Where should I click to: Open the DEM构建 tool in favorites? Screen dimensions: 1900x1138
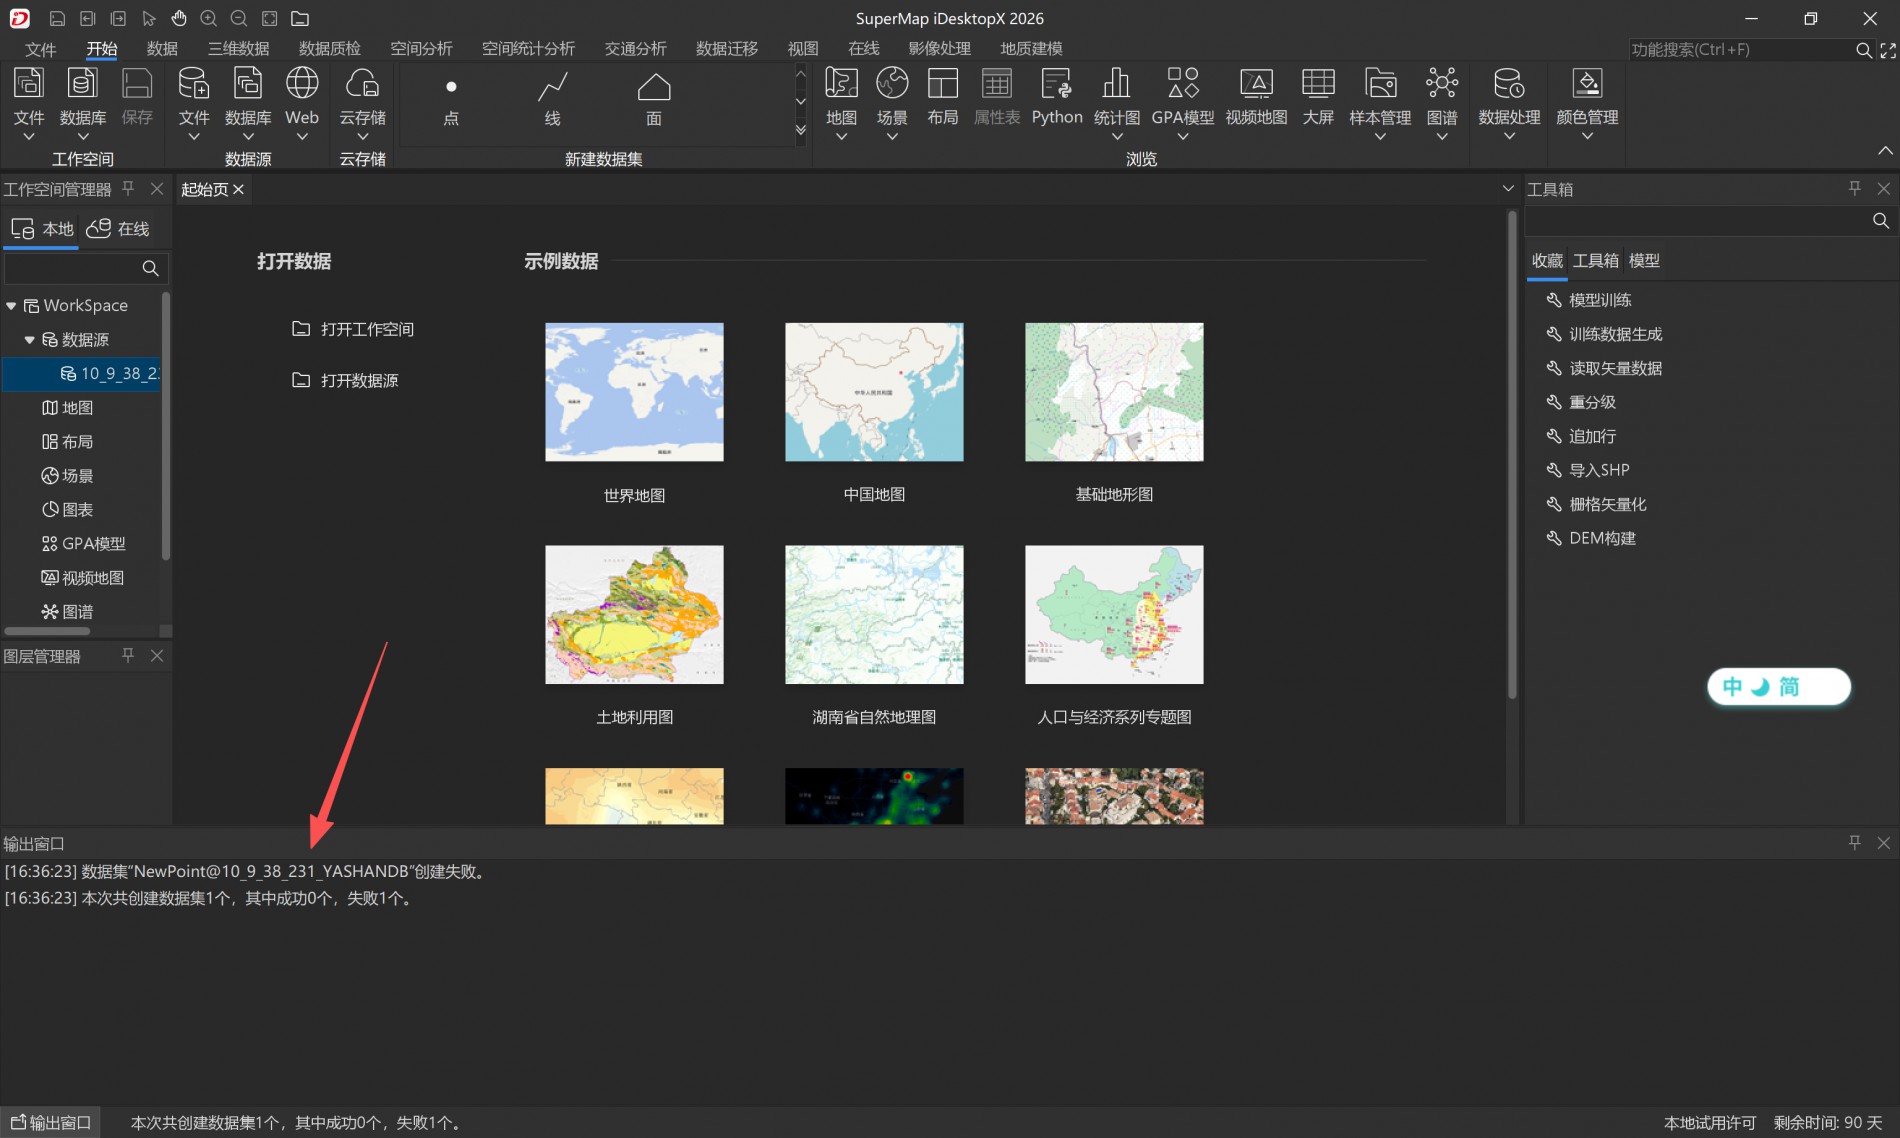click(x=1591, y=538)
